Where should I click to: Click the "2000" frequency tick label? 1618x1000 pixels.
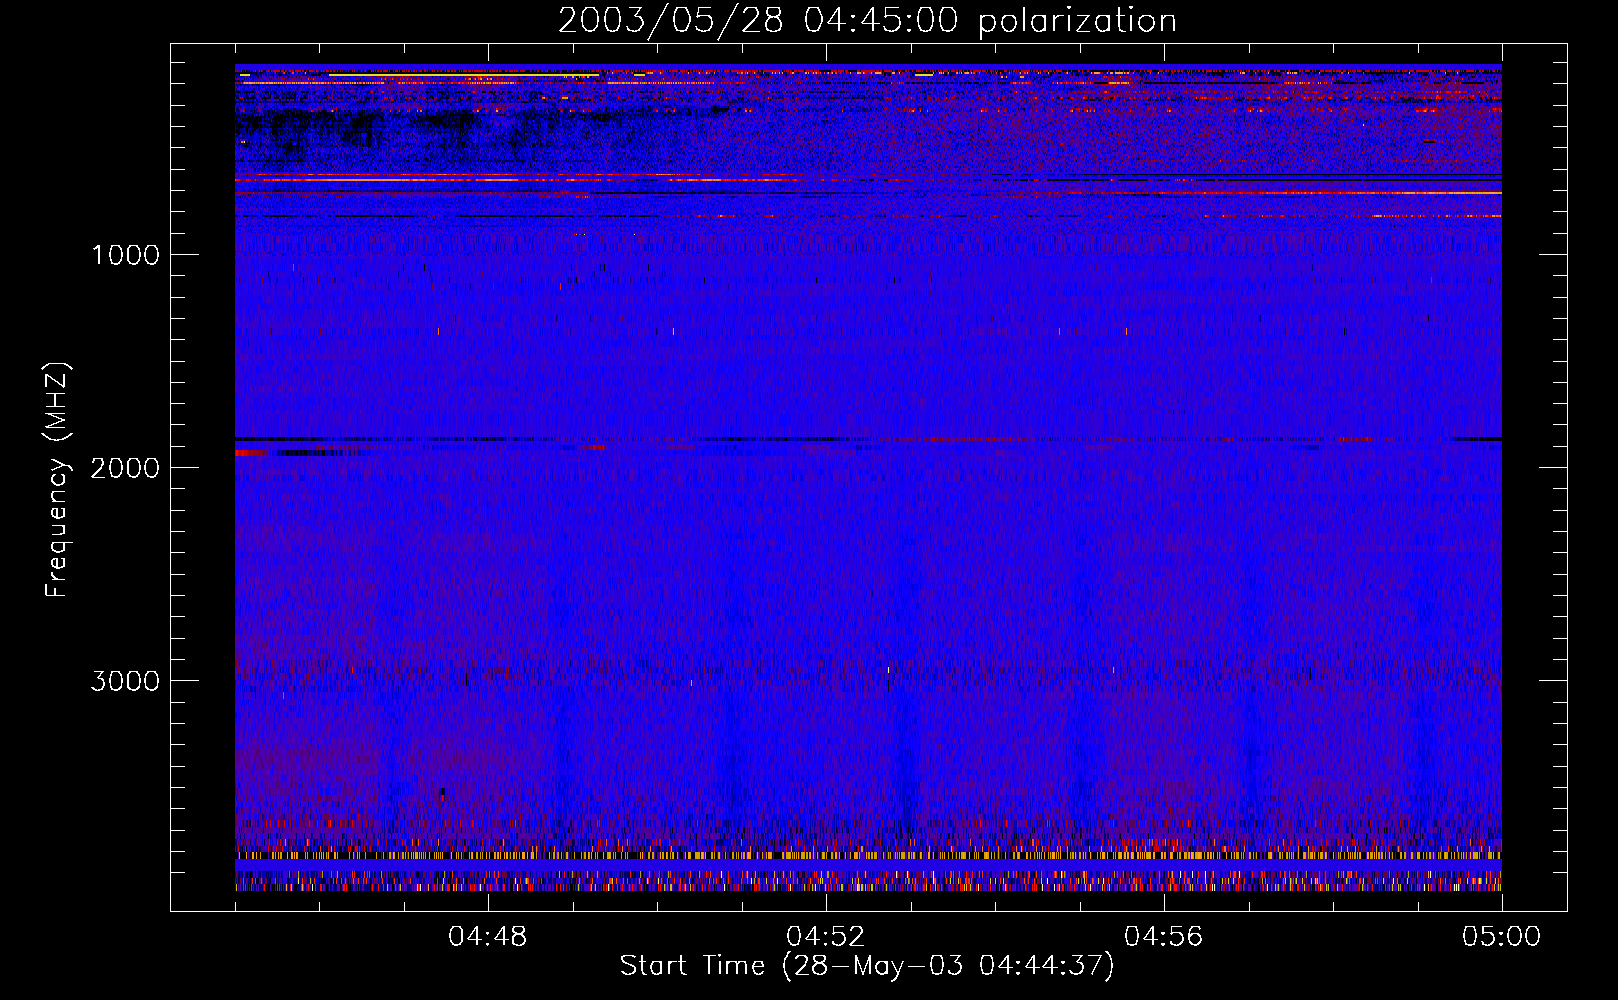(125, 468)
